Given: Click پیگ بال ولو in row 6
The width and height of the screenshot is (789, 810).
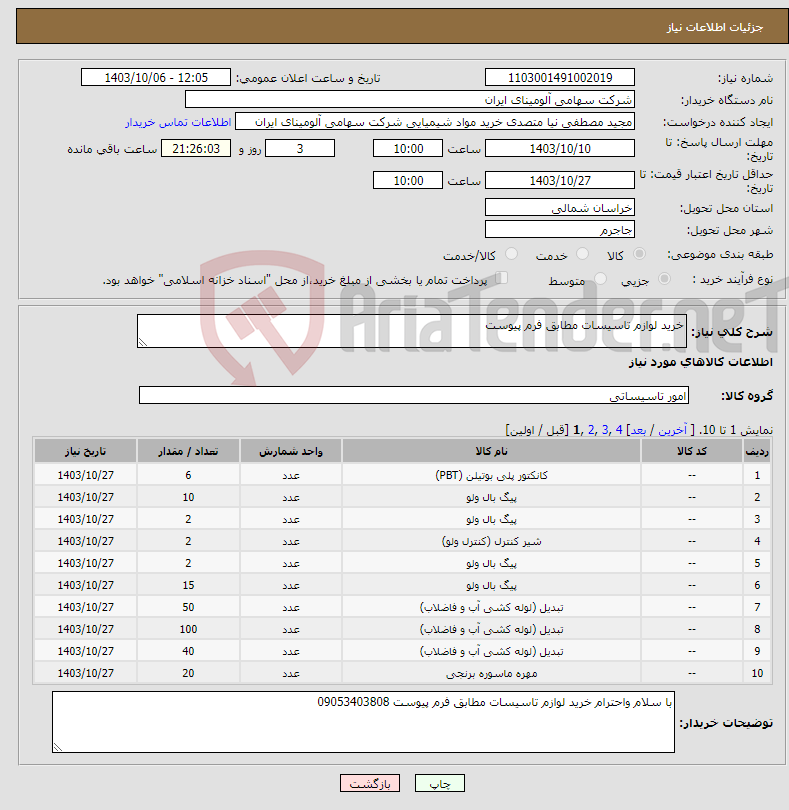Looking at the screenshot, I should (x=491, y=585).
